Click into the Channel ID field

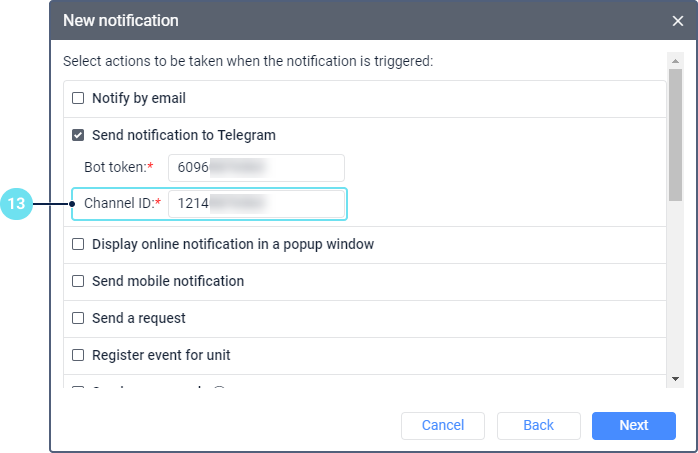[256, 204]
